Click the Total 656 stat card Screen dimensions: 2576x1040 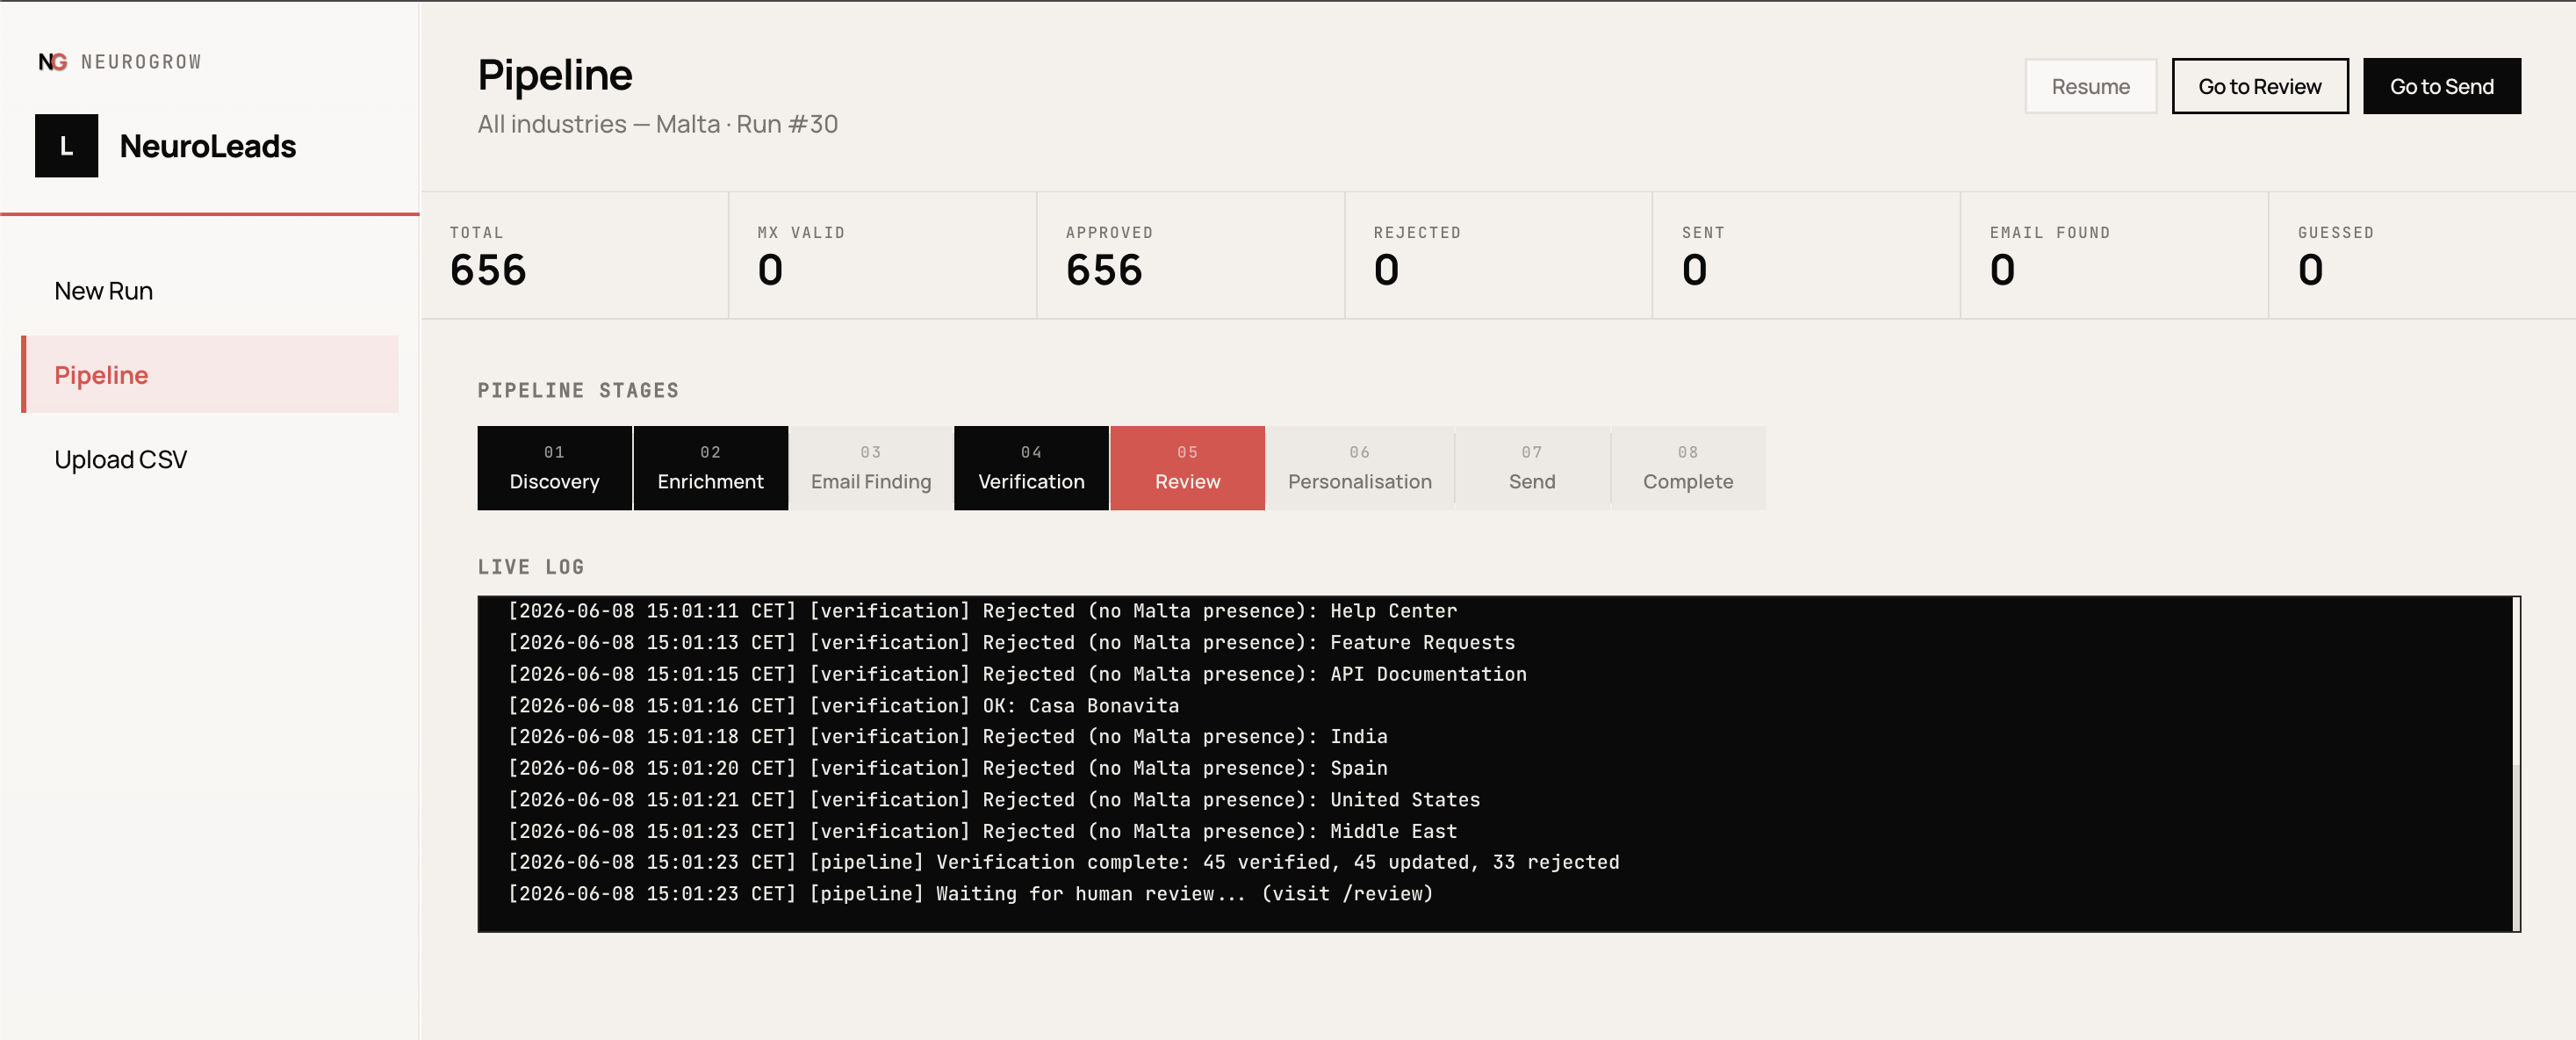[x=575, y=256]
